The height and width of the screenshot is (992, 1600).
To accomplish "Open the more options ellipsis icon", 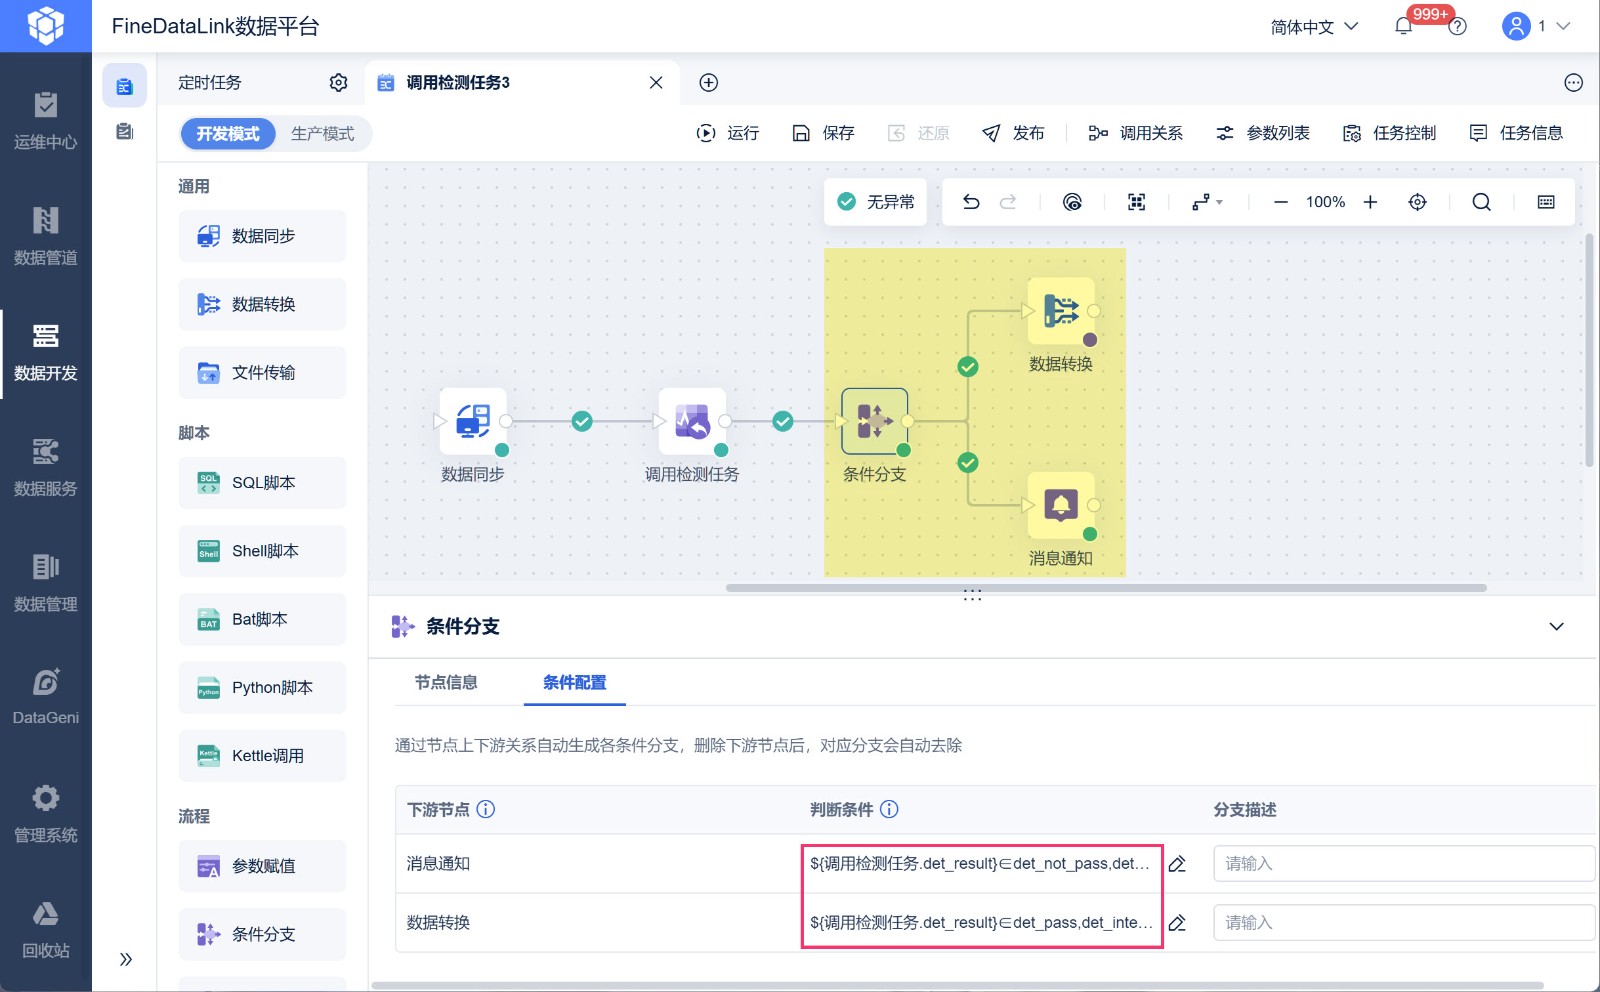I will coord(1574,83).
